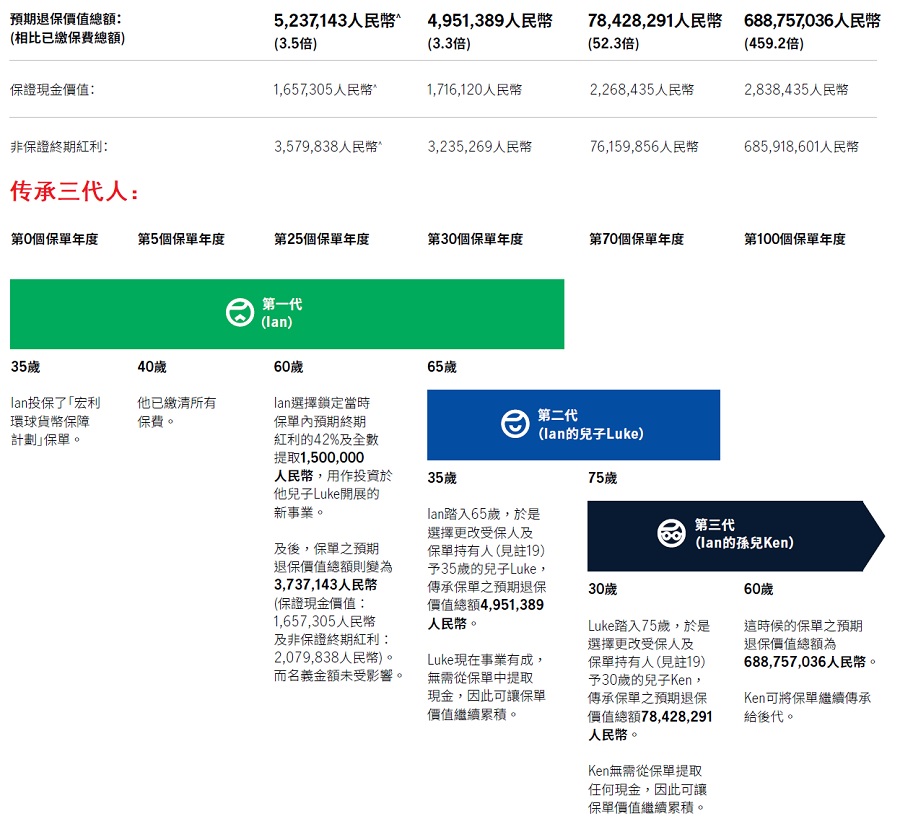Select the navy 第三代 (Ian的孫兒Ken) arrow label
Viewport: 900px width, 819px height.
click(x=744, y=534)
